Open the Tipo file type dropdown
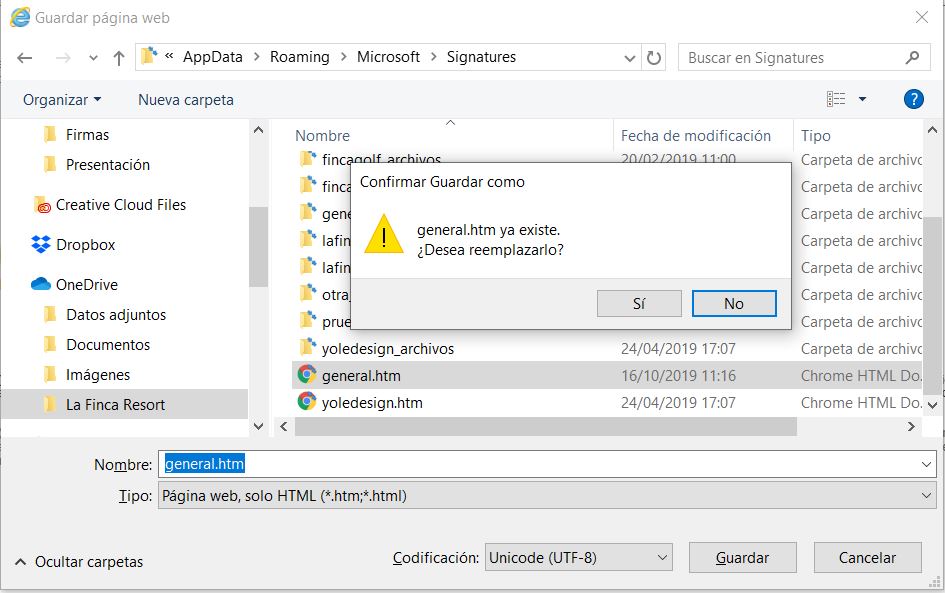Image resolution: width=945 pixels, height=593 pixels. coord(546,496)
